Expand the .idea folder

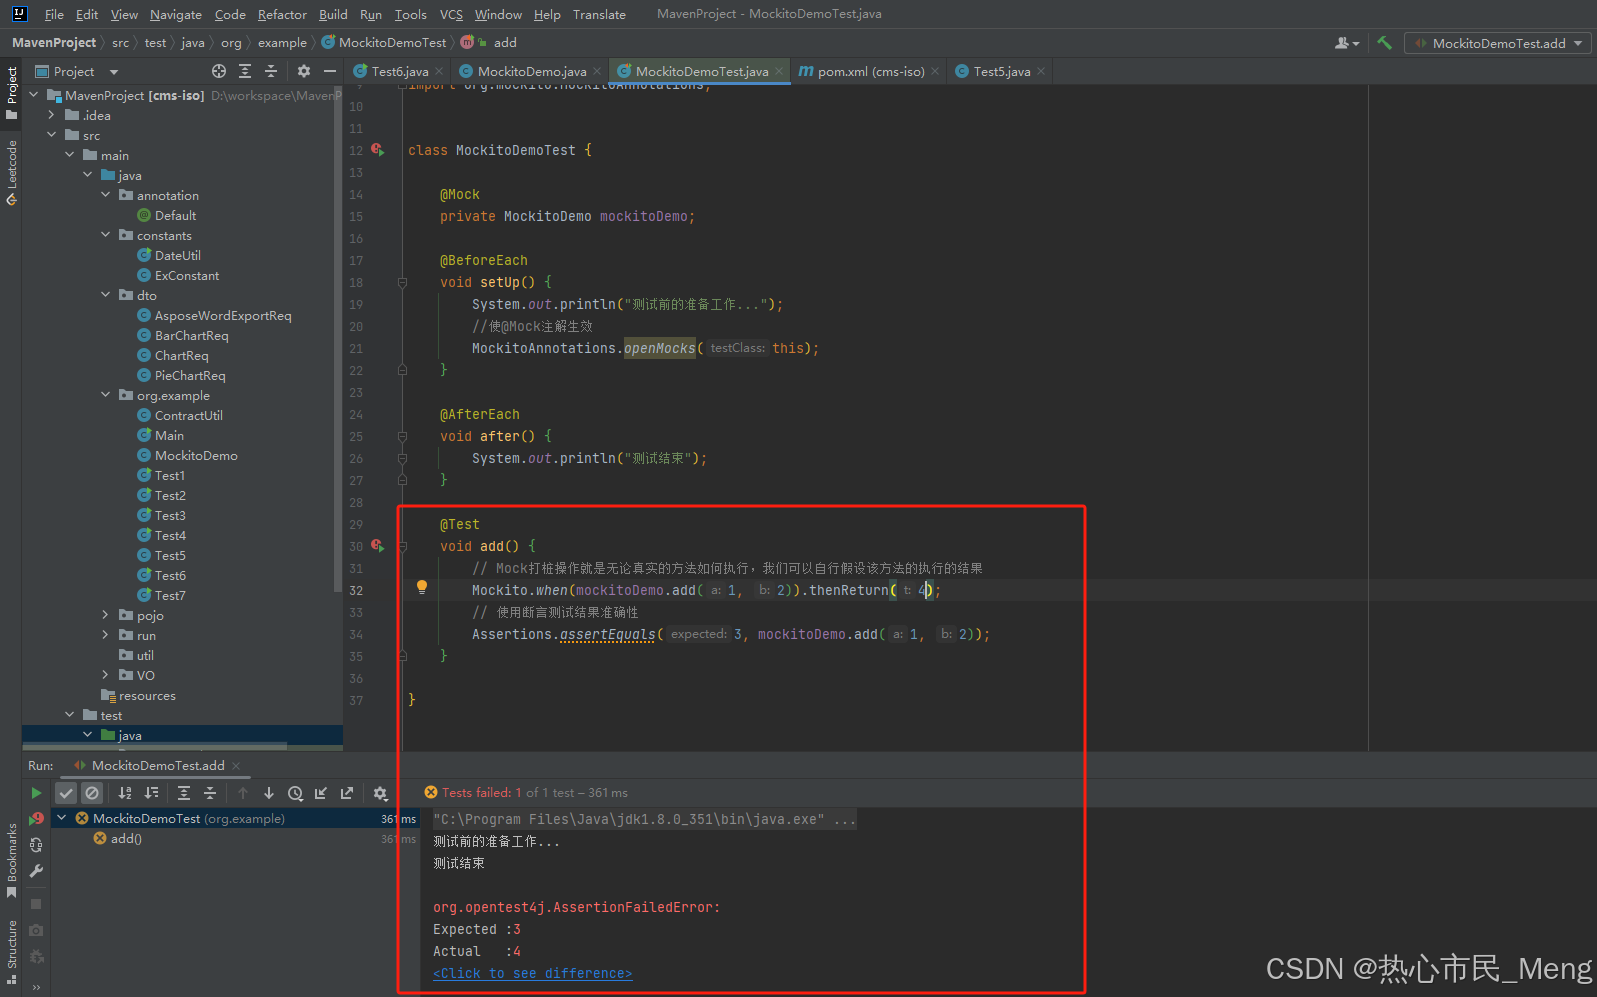[51, 115]
